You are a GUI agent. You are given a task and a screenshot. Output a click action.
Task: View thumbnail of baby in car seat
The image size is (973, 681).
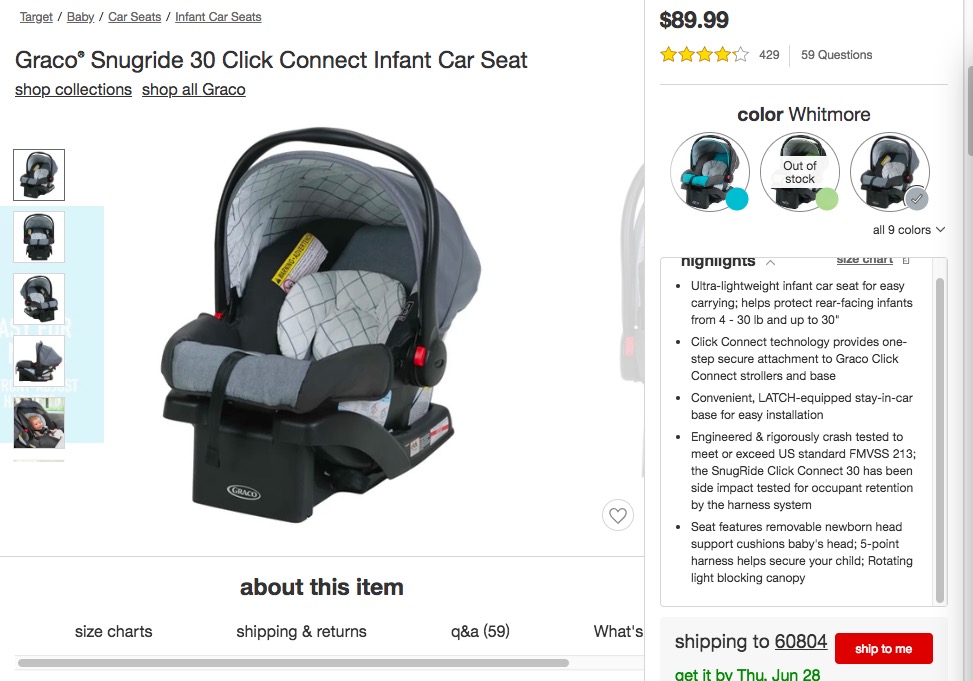click(x=39, y=422)
